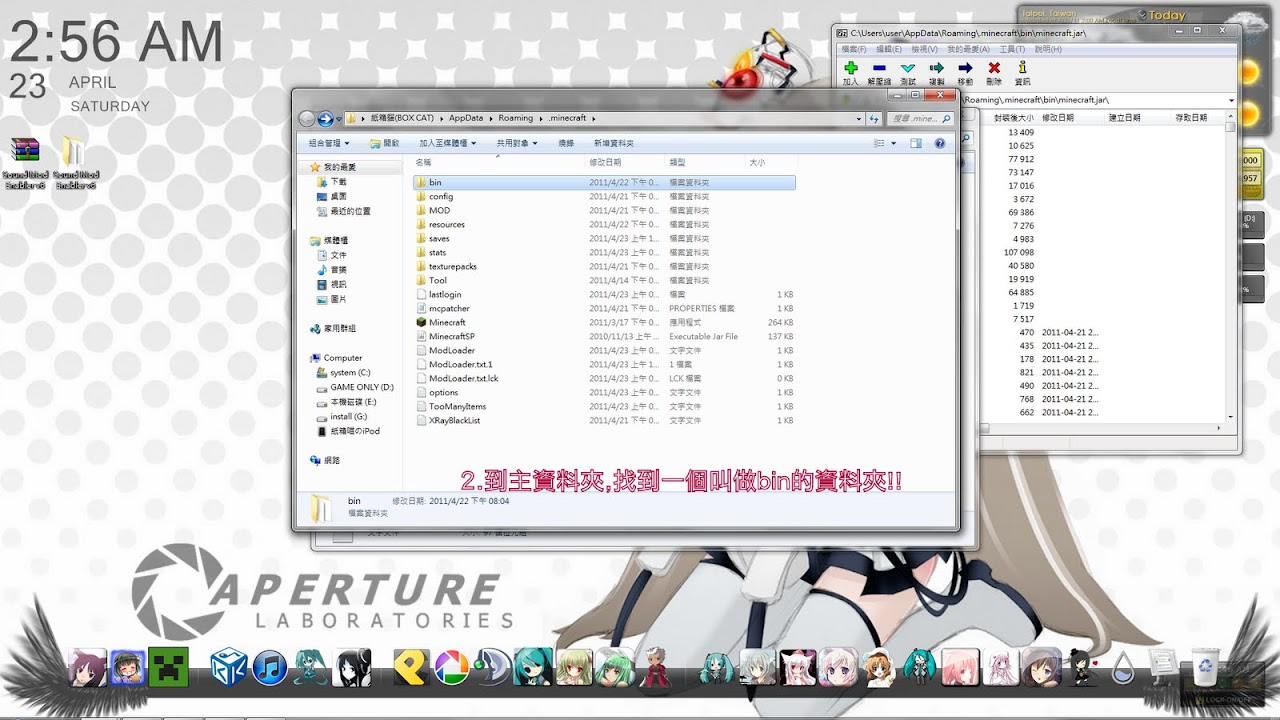Expand 7-Zip address path dropdown
Screen dimensions: 1280x720
pos(1231,100)
